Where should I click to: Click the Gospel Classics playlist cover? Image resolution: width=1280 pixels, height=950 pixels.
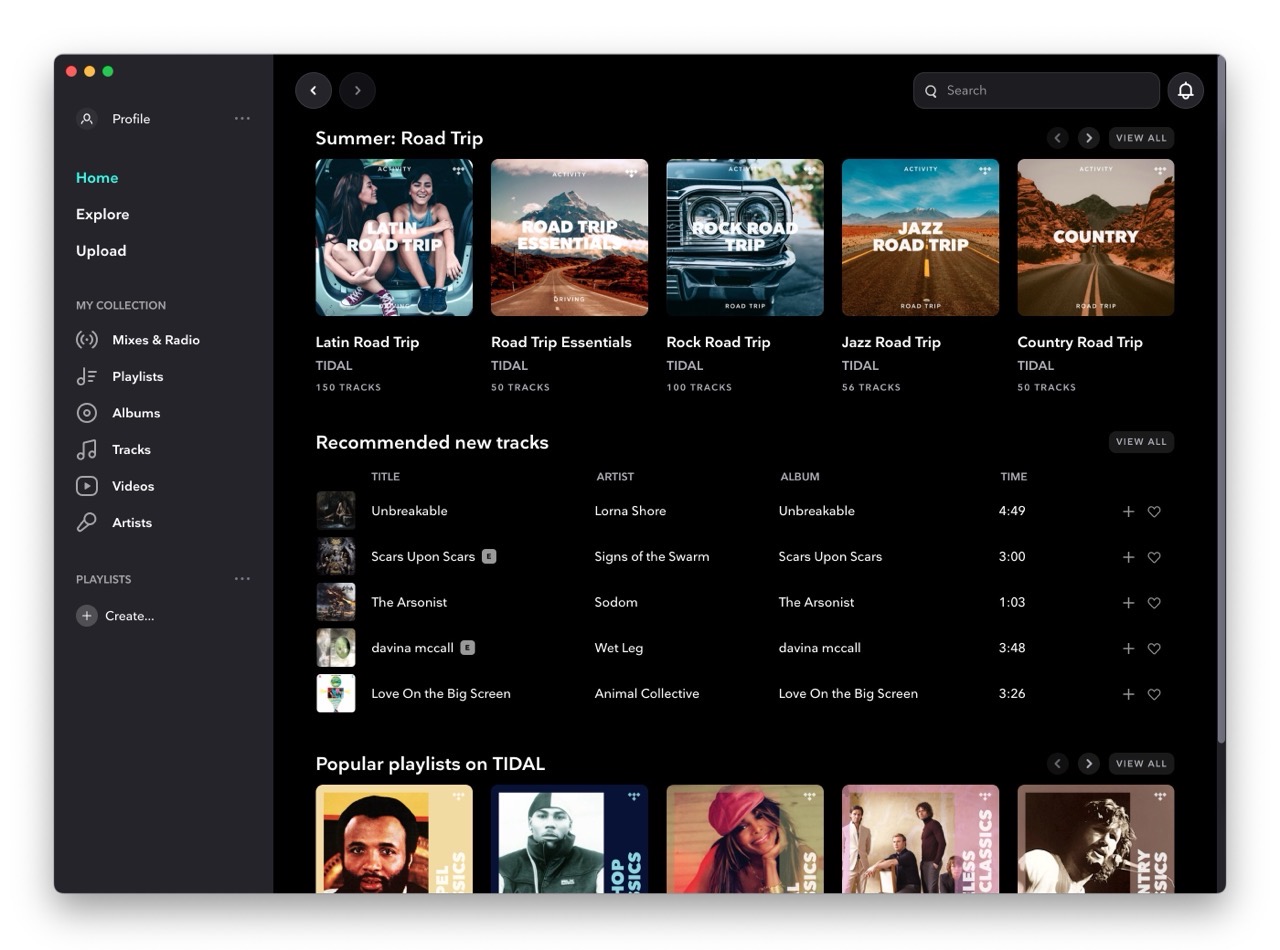(394, 839)
